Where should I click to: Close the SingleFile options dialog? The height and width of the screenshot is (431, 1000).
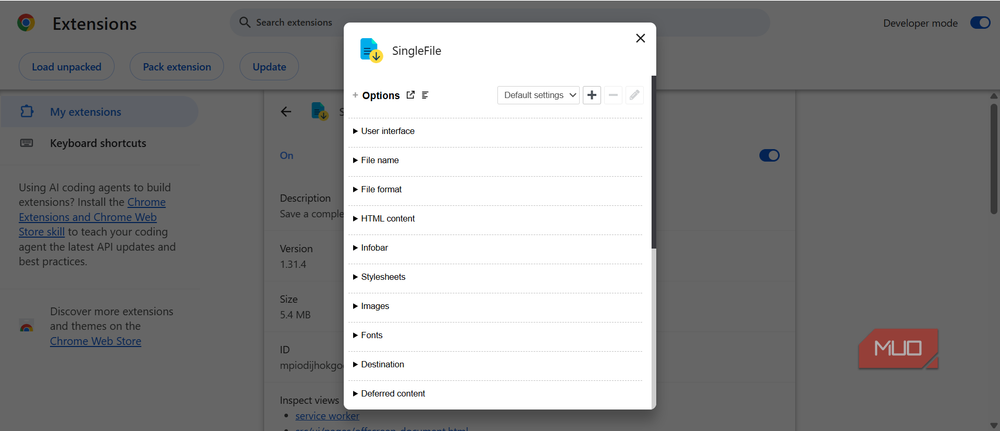(640, 38)
